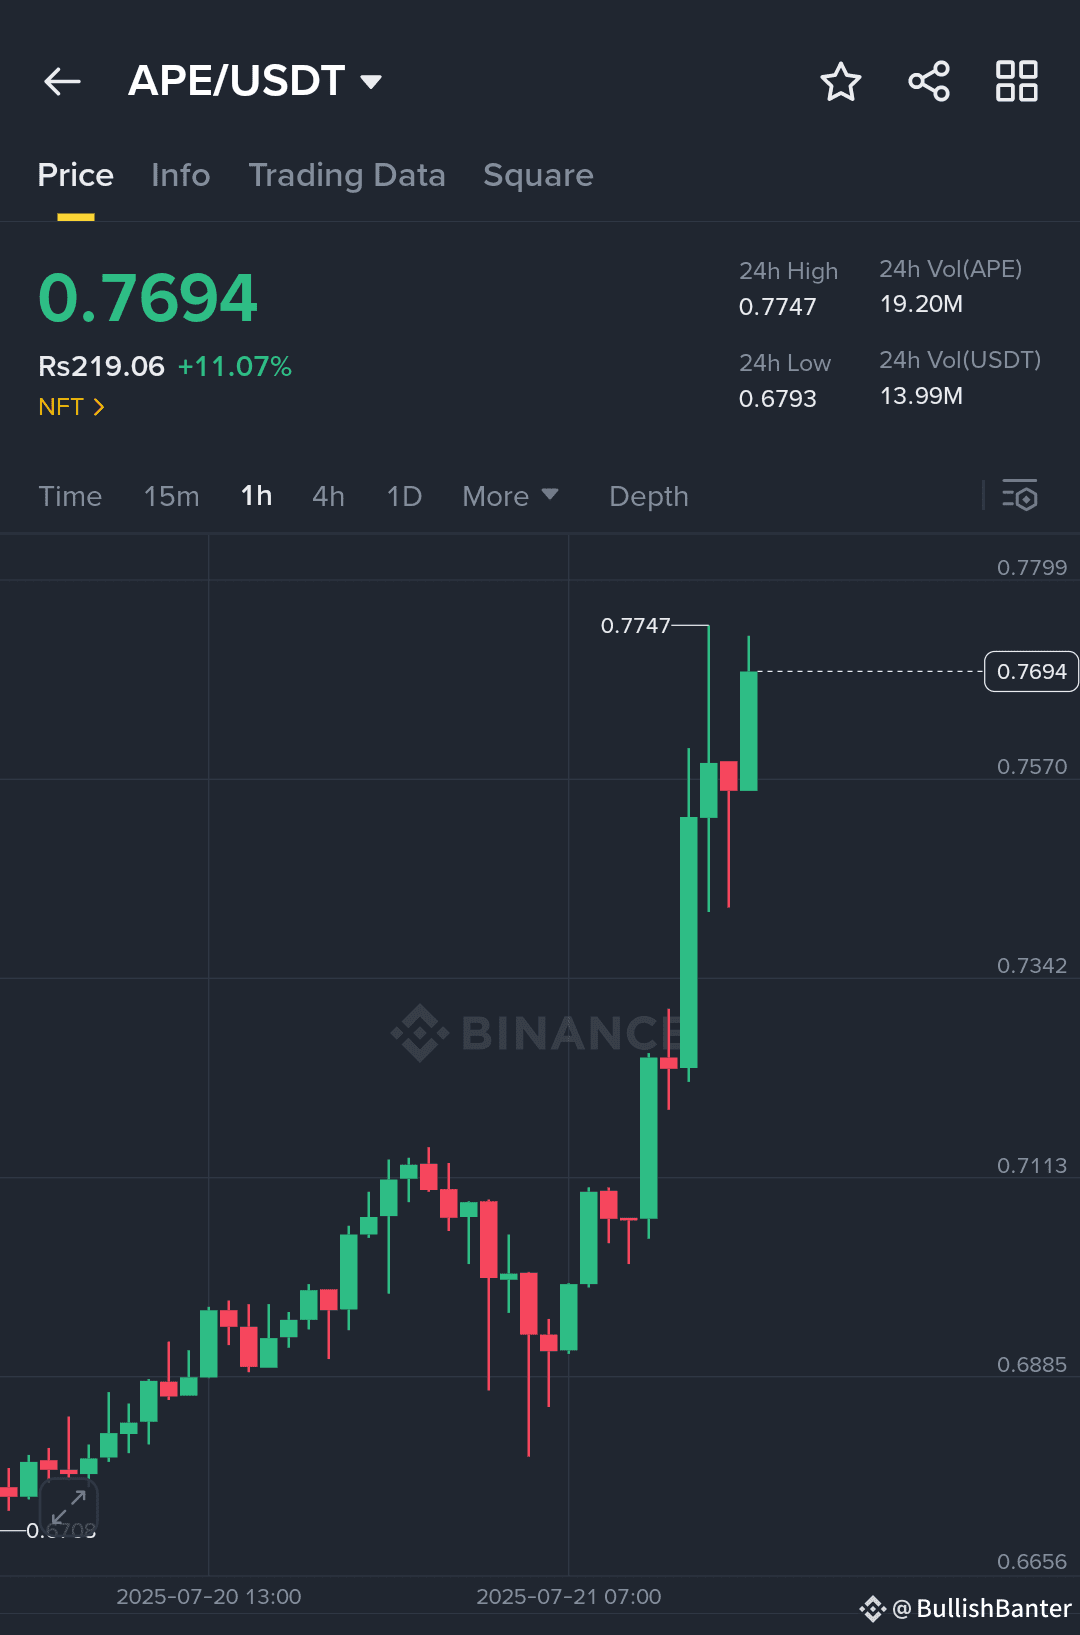
Task: Open the grid layout menu top right
Action: 1016,82
